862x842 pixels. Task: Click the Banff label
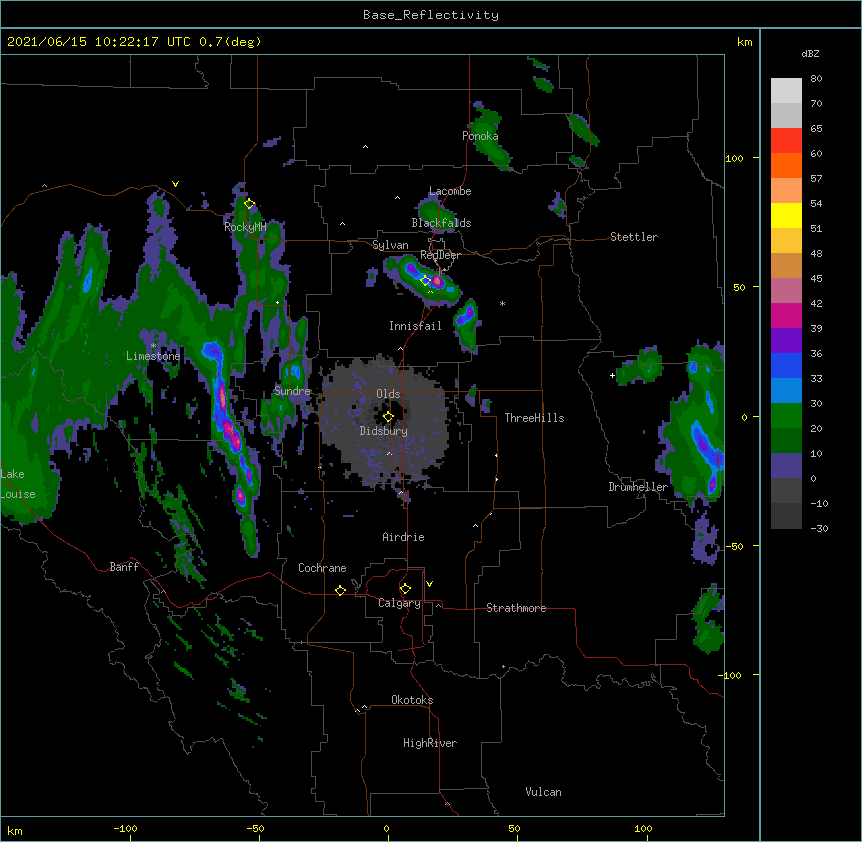coord(124,567)
